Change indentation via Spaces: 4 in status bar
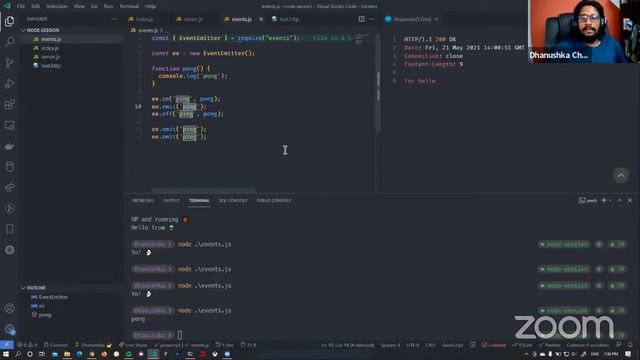Viewport: 640px width, 360px height. pos(390,345)
